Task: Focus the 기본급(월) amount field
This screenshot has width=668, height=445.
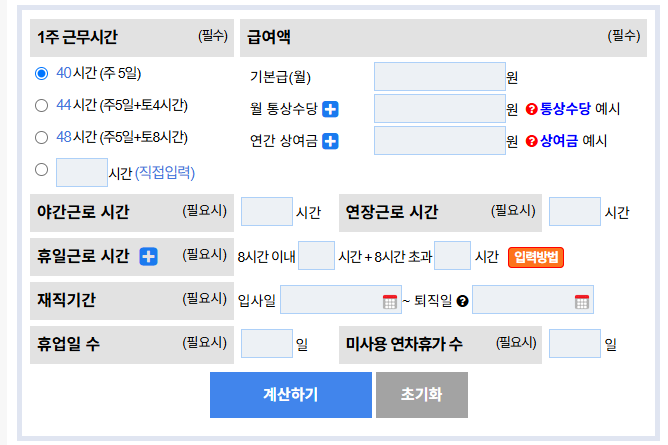Action: tap(440, 77)
